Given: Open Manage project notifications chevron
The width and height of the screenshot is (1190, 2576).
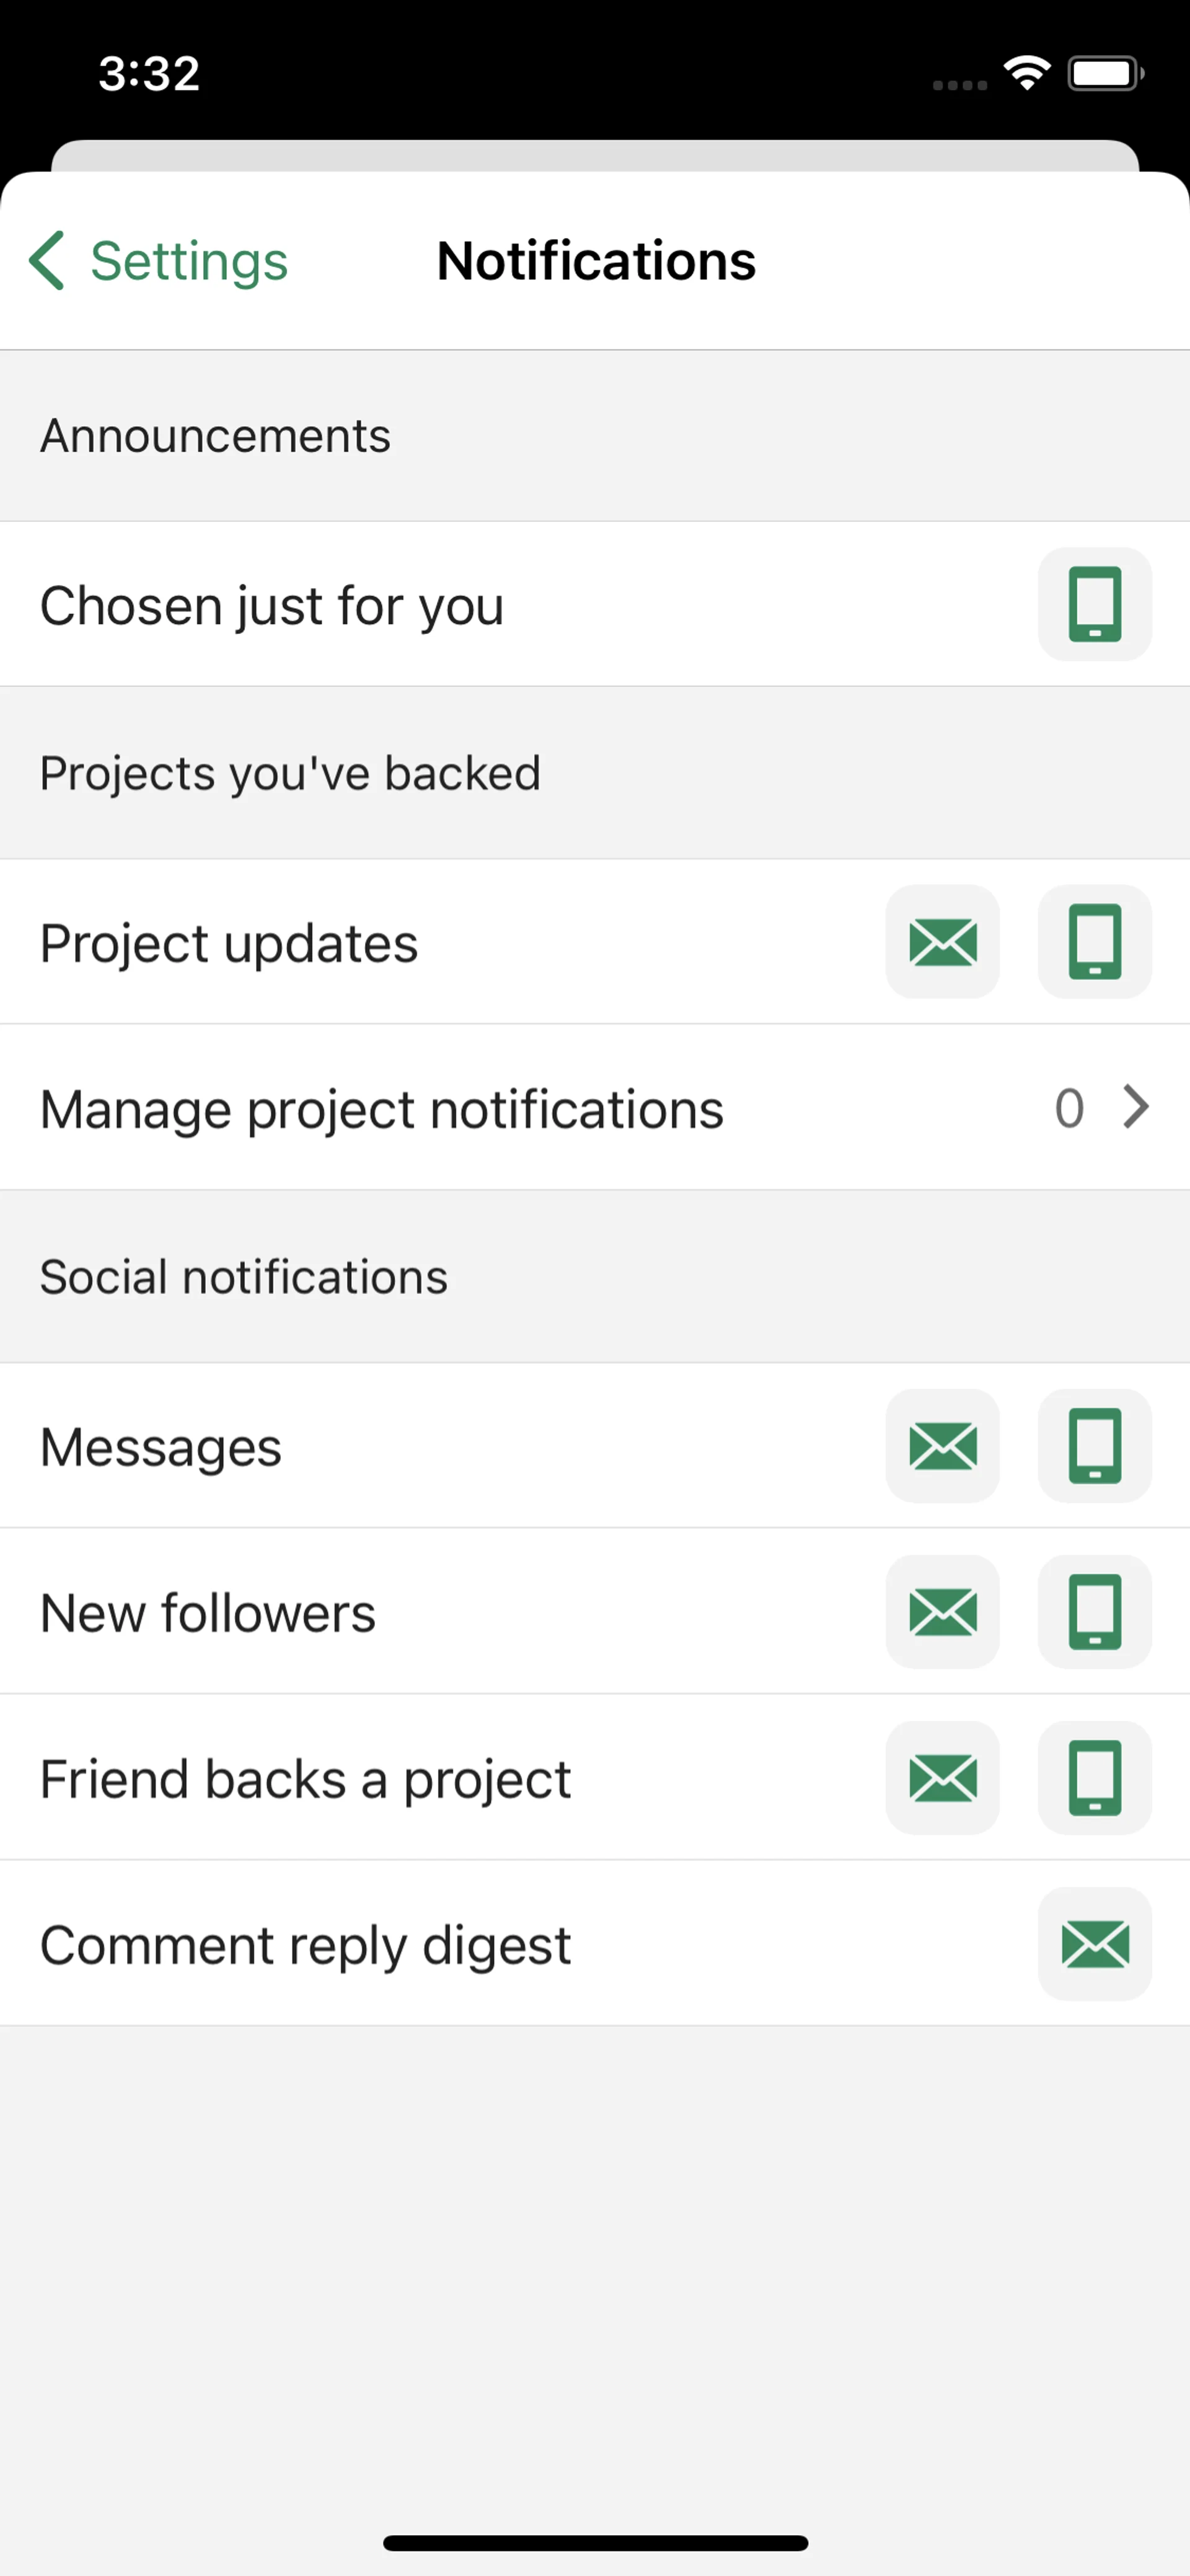Looking at the screenshot, I should 1135,1107.
